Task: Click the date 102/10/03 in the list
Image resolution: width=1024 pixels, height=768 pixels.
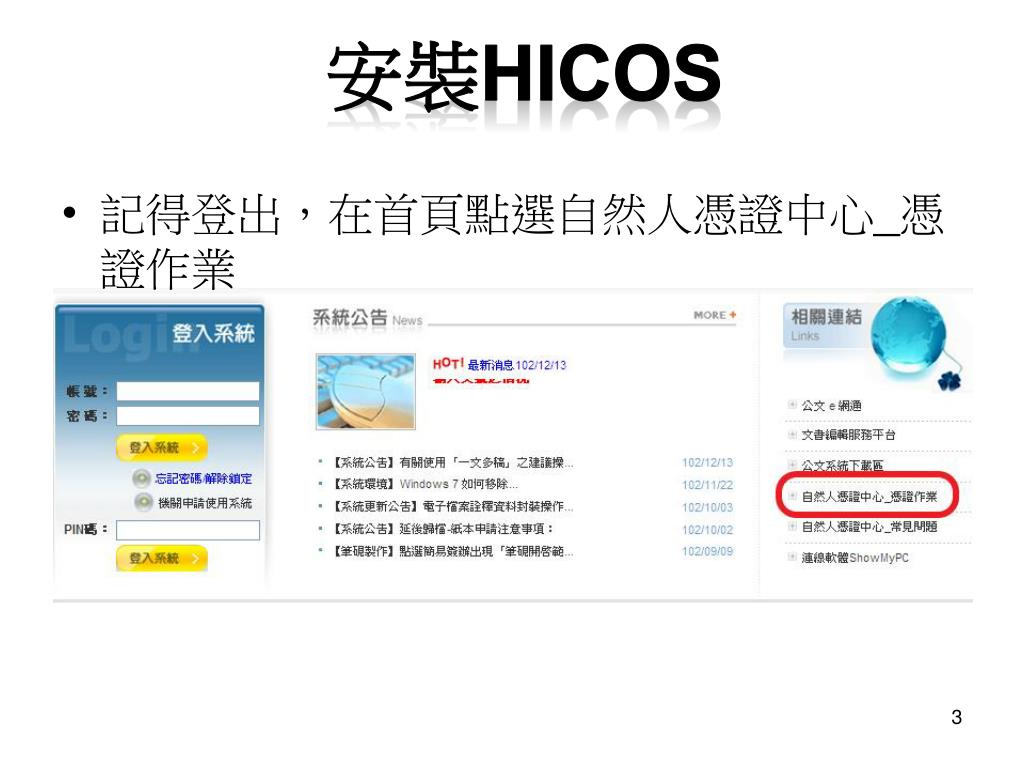Action: tap(707, 507)
